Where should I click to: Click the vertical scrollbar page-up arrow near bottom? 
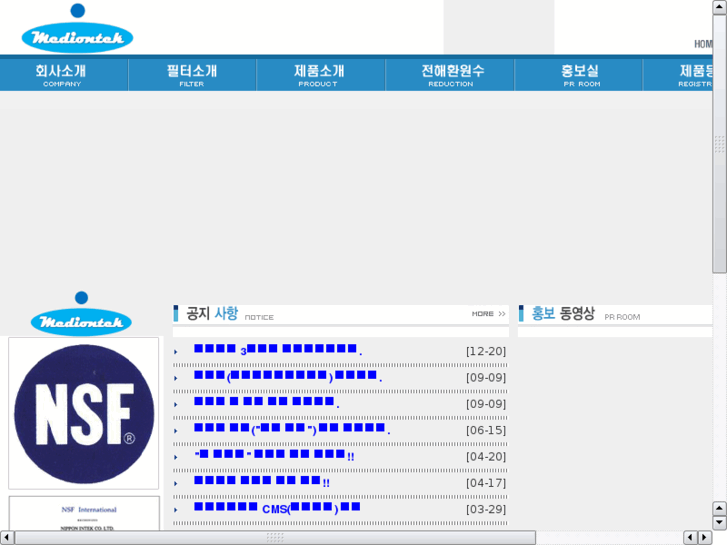coord(720,509)
